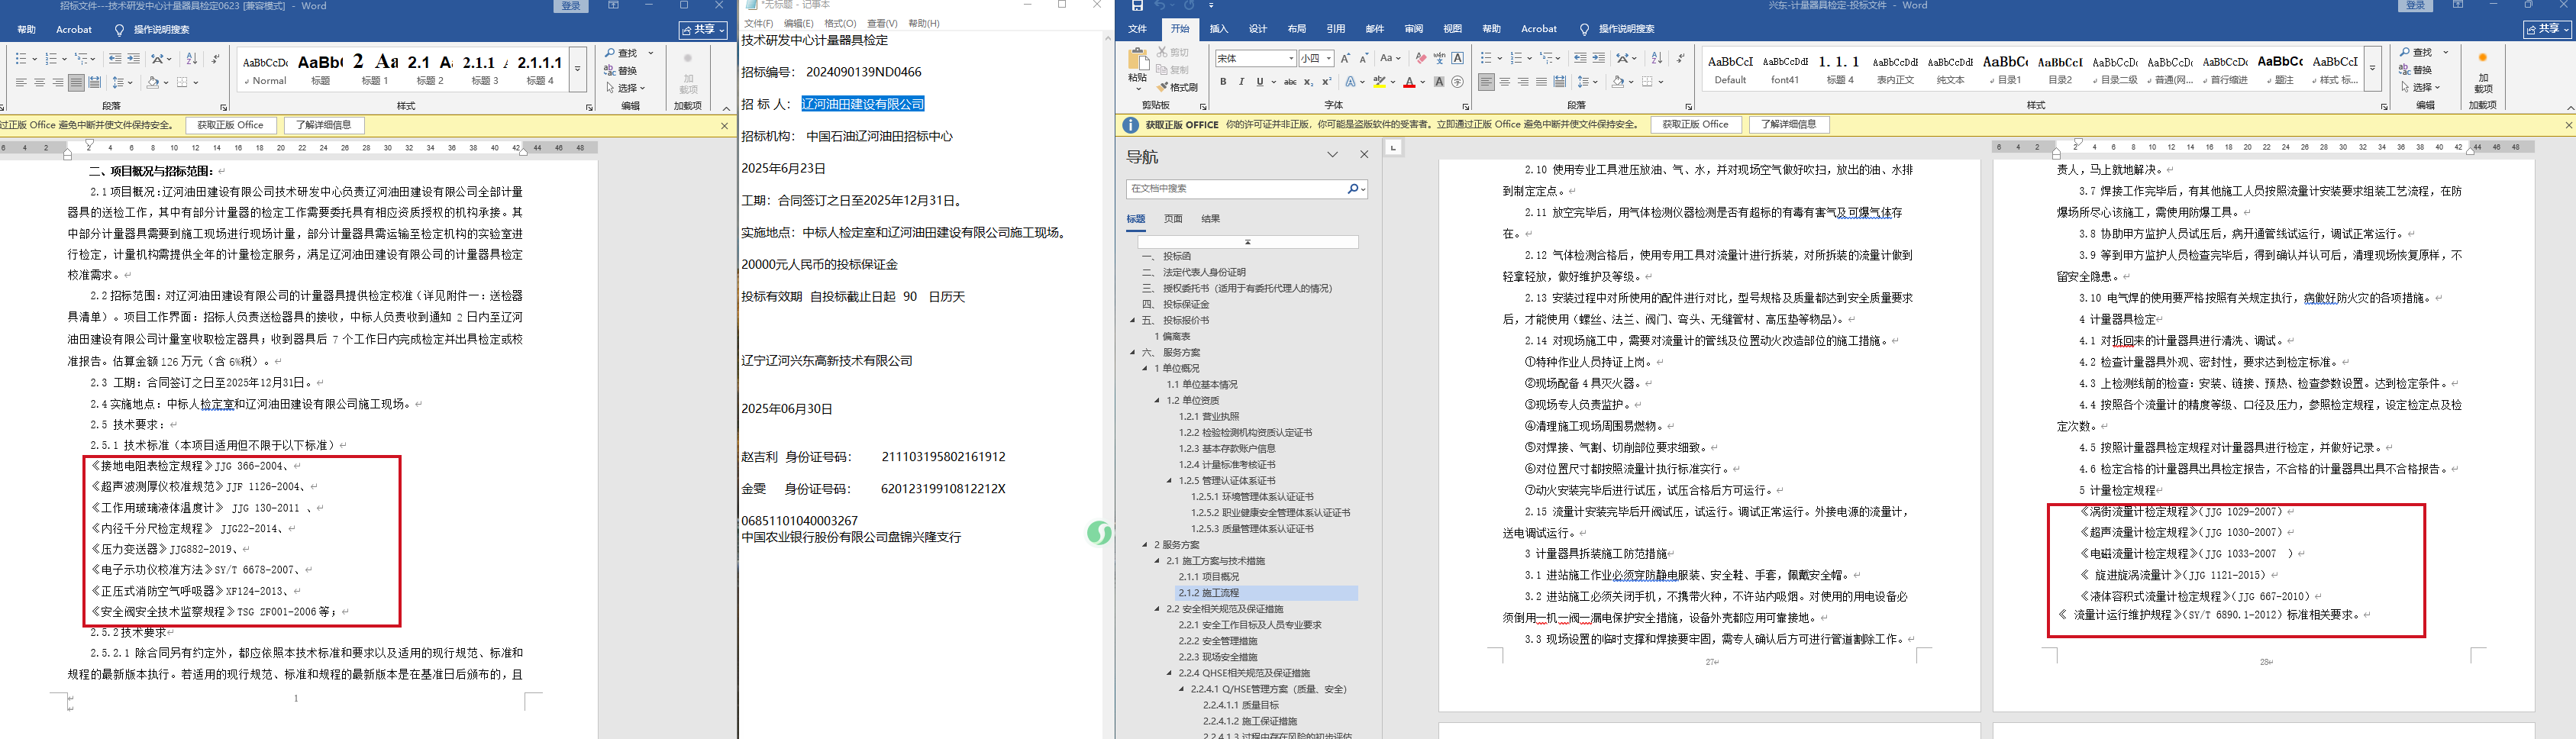Click 了解详细信息 button in 投标文件 Word
The width and height of the screenshot is (2576, 739).
pyautogui.click(x=1789, y=125)
